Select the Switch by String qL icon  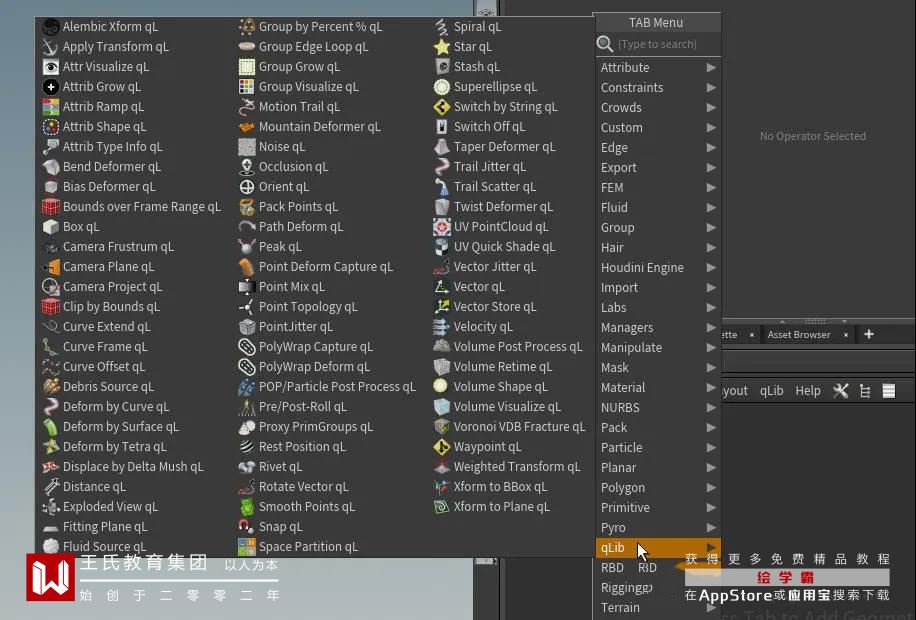click(442, 107)
